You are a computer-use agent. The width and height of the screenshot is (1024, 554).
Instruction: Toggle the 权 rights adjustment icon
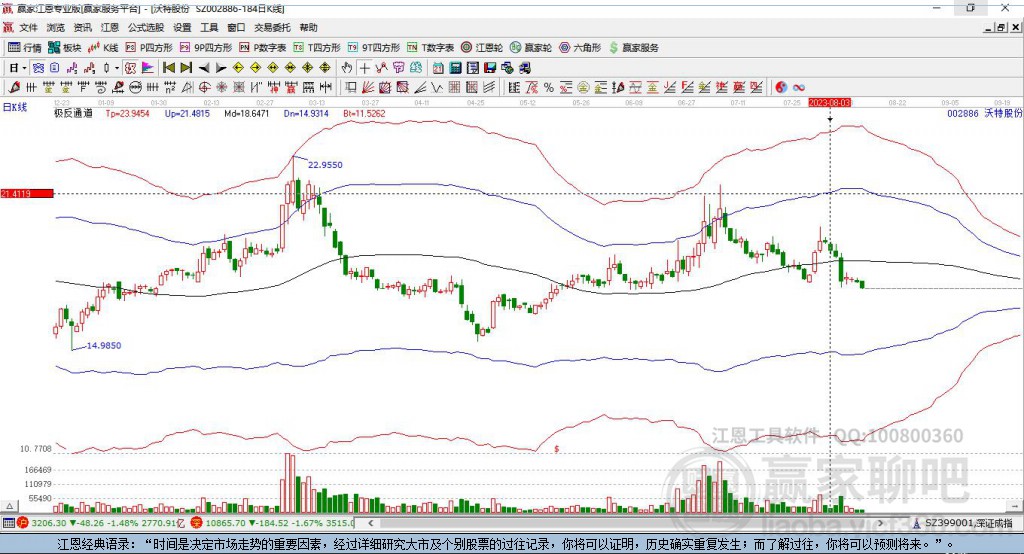[x=131, y=68]
